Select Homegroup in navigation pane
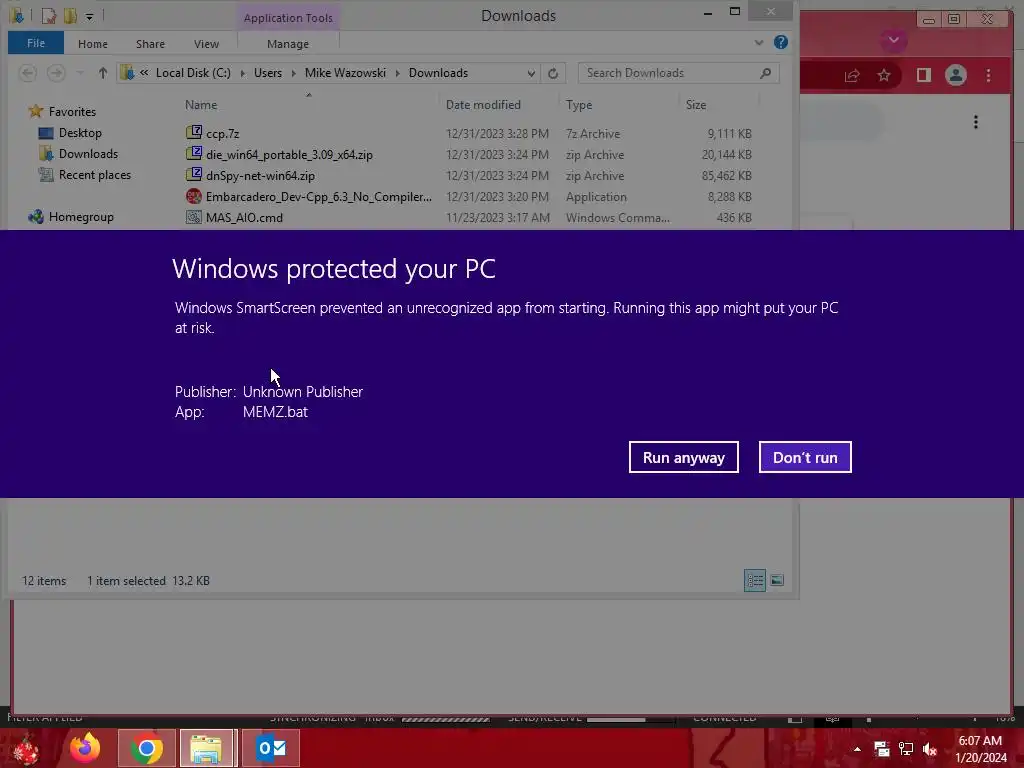Screen dimensions: 1024x768 pyautogui.click(x=81, y=217)
